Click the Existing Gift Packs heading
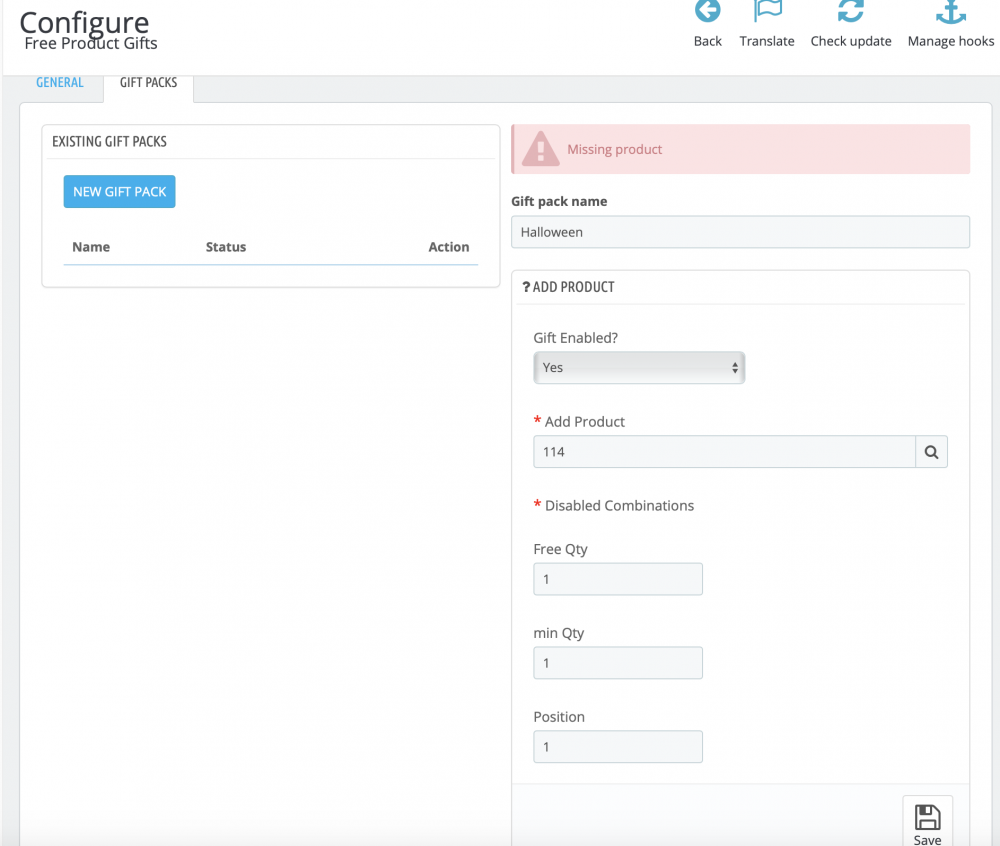 click(x=110, y=142)
